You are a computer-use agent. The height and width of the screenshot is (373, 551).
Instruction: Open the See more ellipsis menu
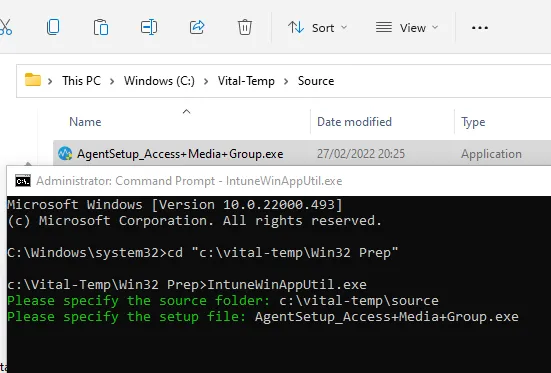coord(480,27)
